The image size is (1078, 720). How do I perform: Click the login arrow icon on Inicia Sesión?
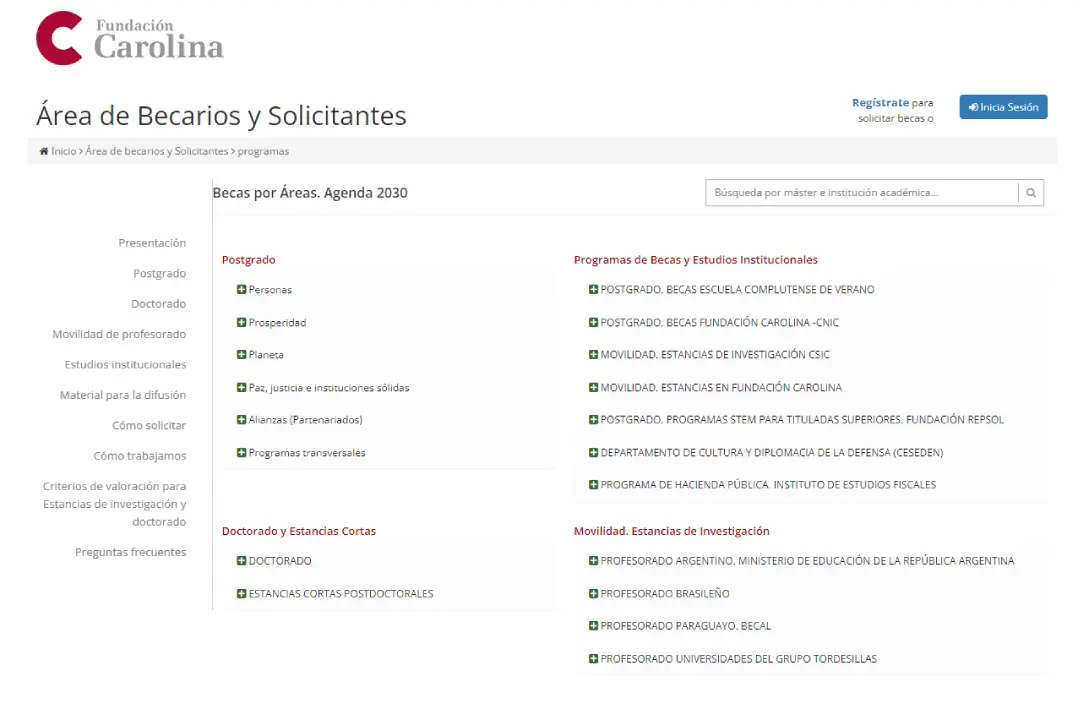[x=973, y=106]
